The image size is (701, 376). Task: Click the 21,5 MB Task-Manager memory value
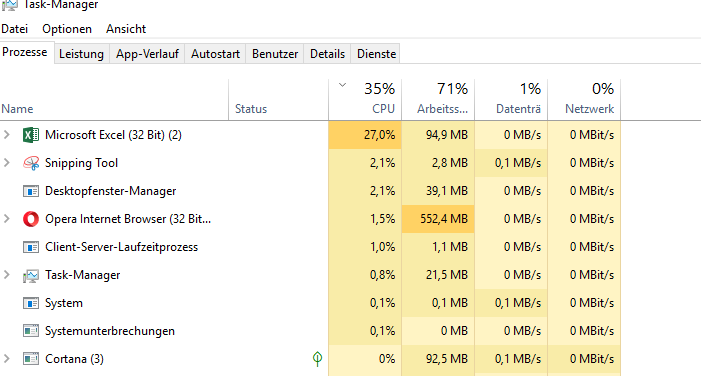447,275
